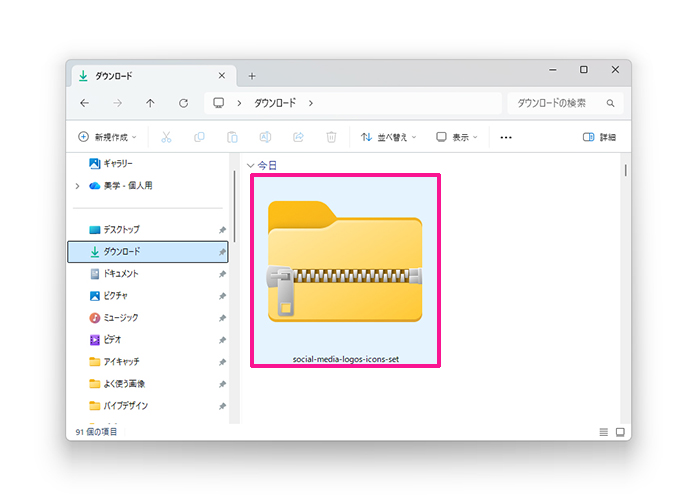Select 美学 - 個人用 in the sidebar
Viewport: 700px width, 501px height.
pos(128,186)
